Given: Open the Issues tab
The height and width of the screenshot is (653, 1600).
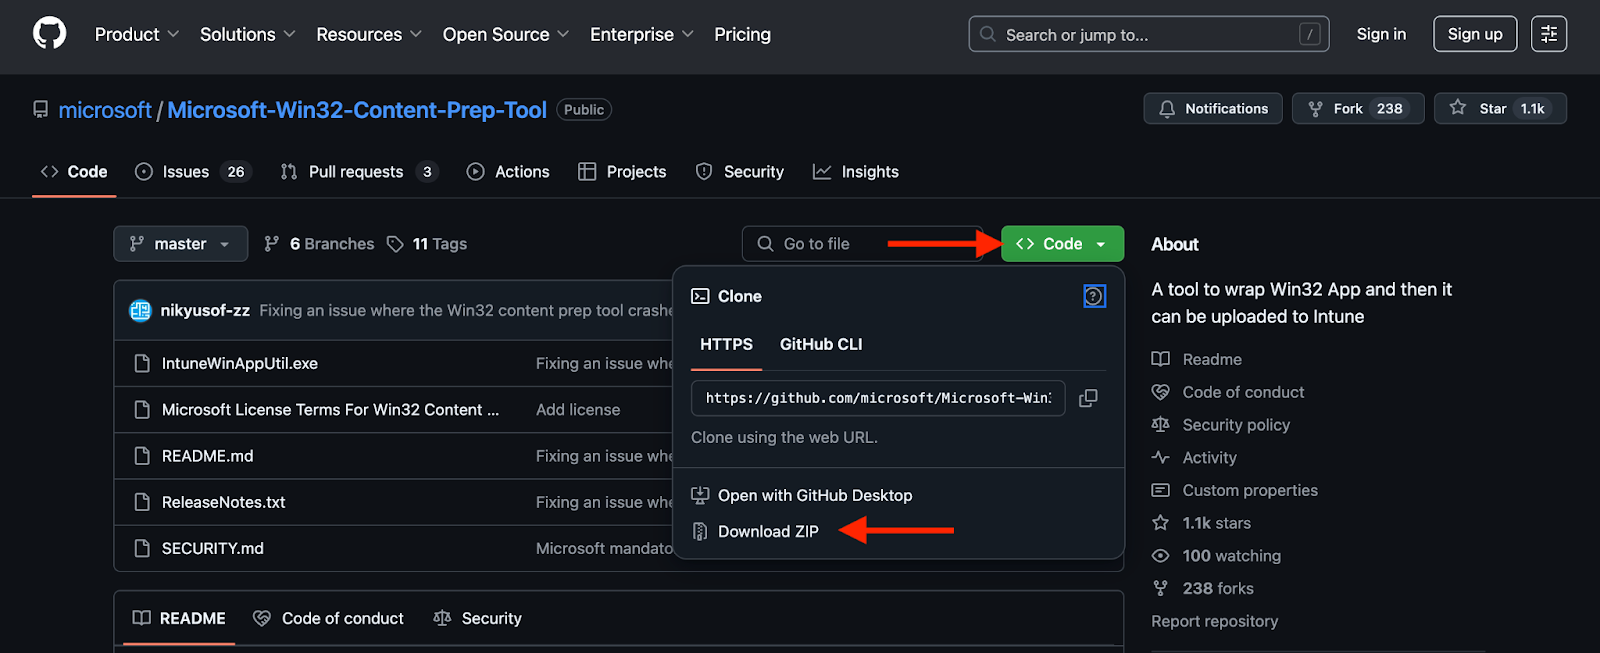Looking at the screenshot, I should click(x=192, y=172).
